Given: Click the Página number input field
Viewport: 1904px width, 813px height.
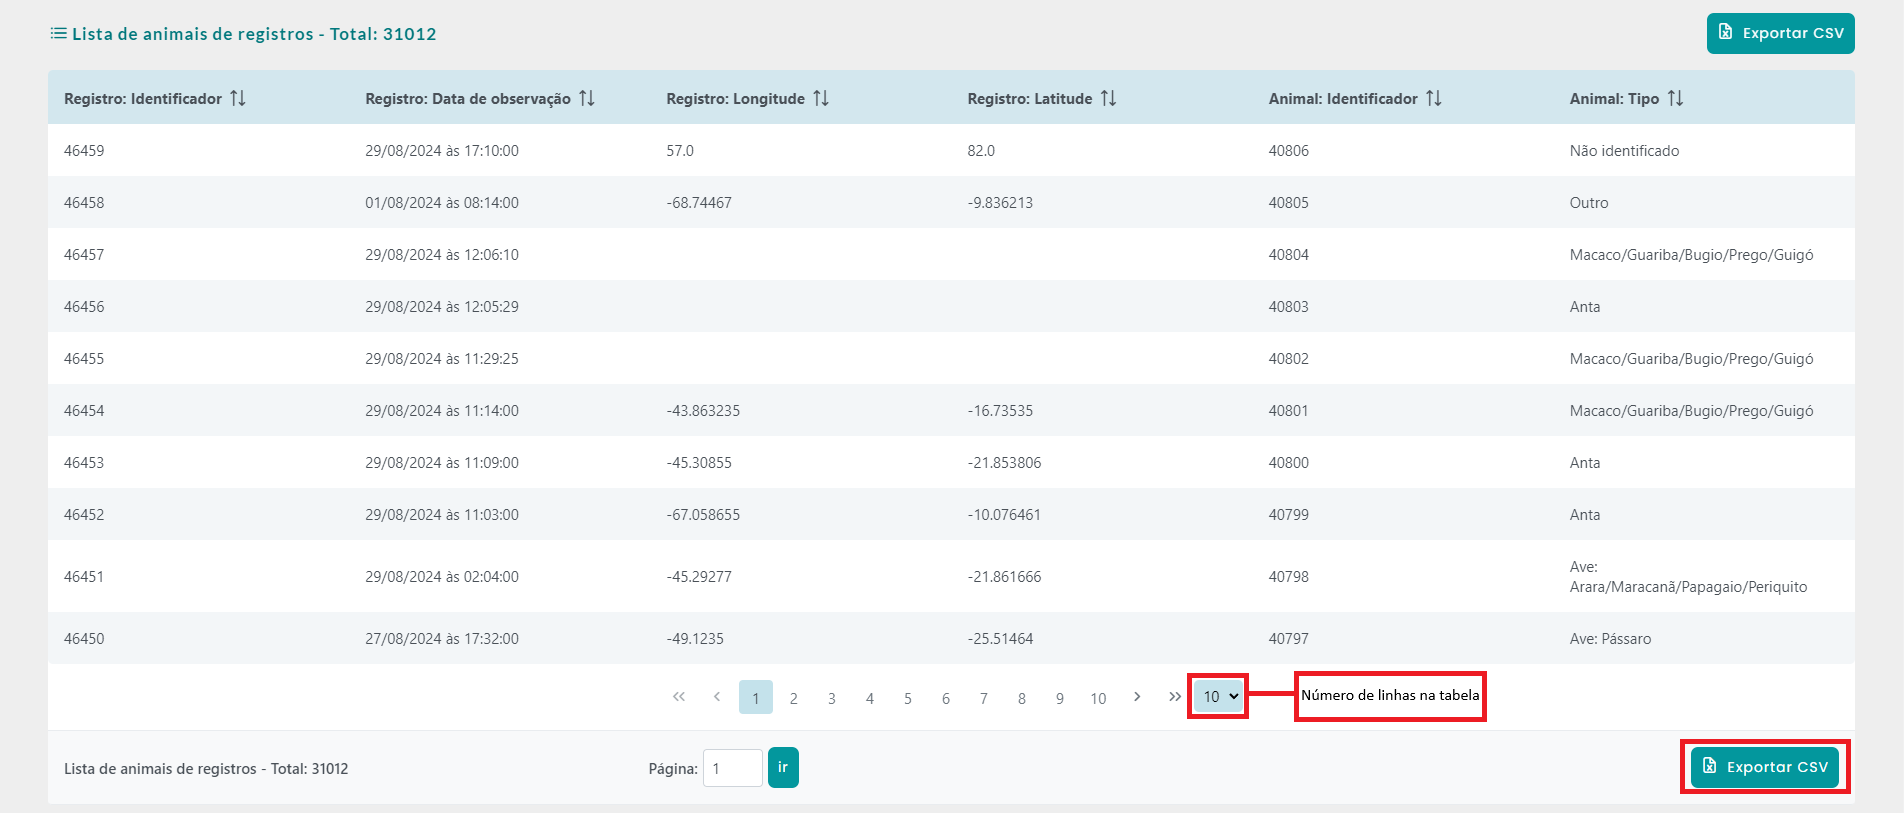Looking at the screenshot, I should tap(732, 768).
